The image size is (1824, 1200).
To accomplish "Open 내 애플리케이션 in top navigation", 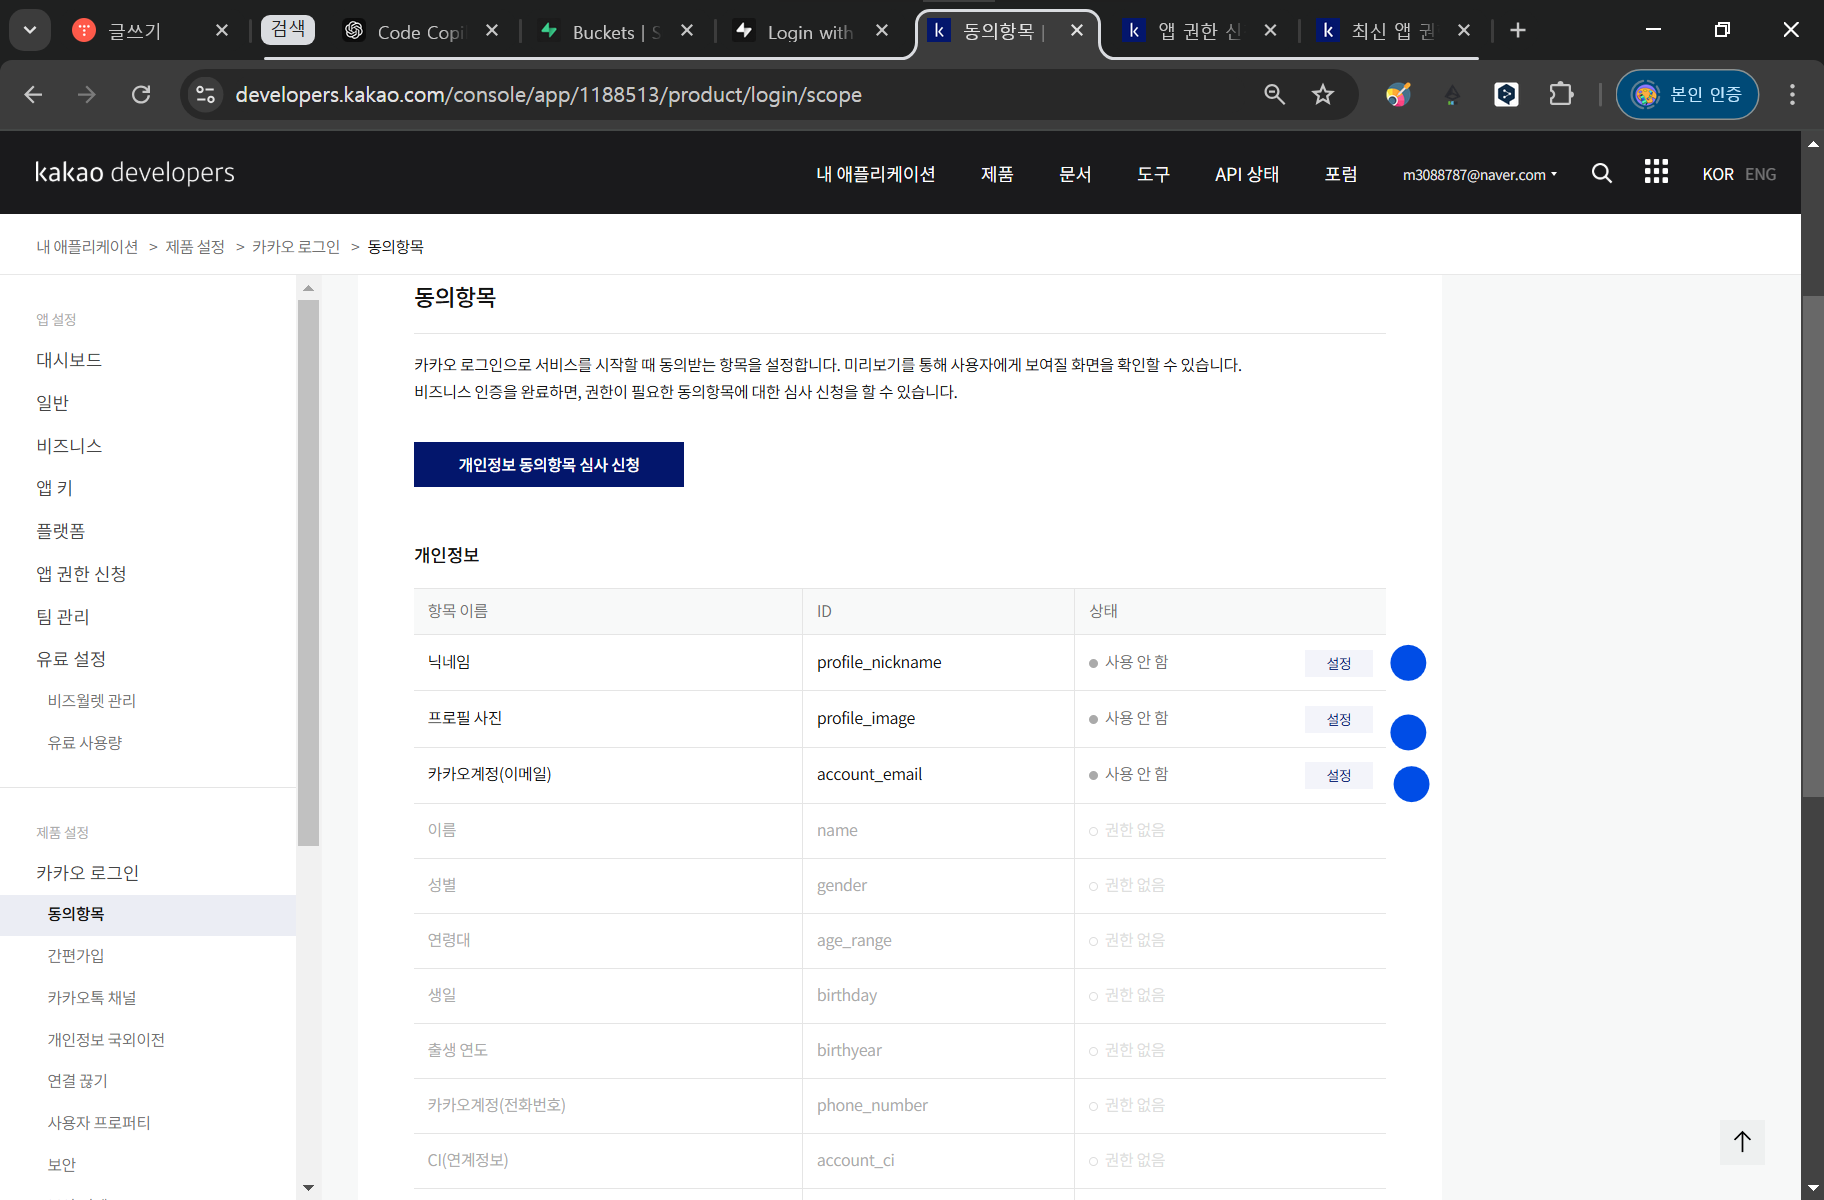I will point(876,174).
